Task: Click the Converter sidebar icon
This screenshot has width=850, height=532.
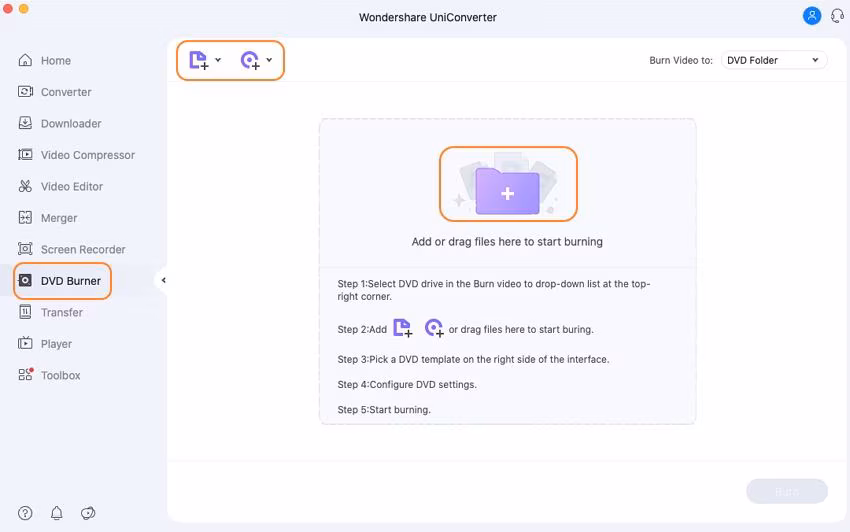Action: point(25,92)
